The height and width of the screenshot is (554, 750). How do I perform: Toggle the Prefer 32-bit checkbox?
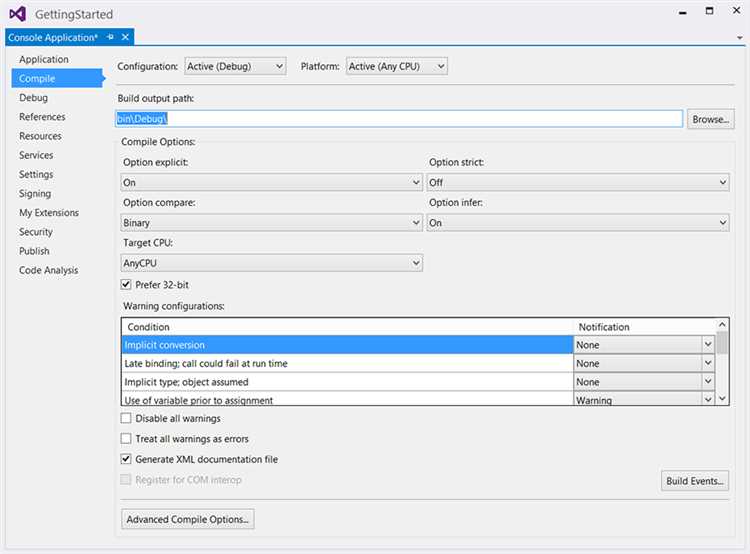(126, 285)
